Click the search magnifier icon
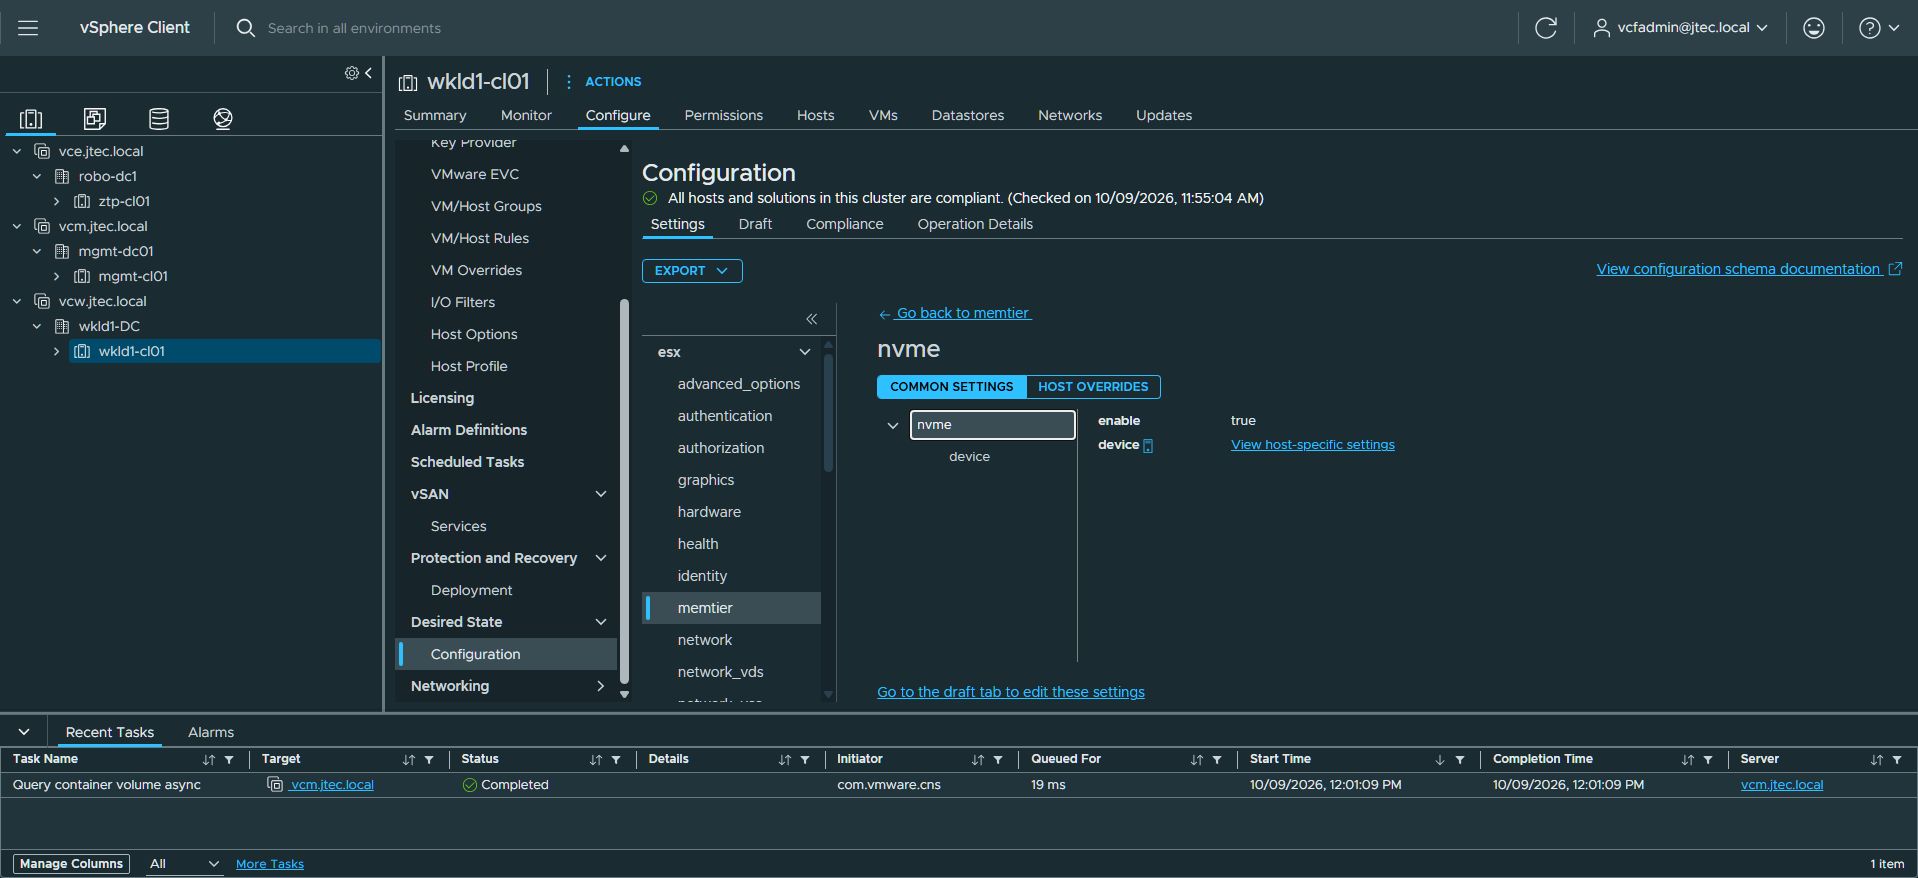 pyautogui.click(x=245, y=28)
